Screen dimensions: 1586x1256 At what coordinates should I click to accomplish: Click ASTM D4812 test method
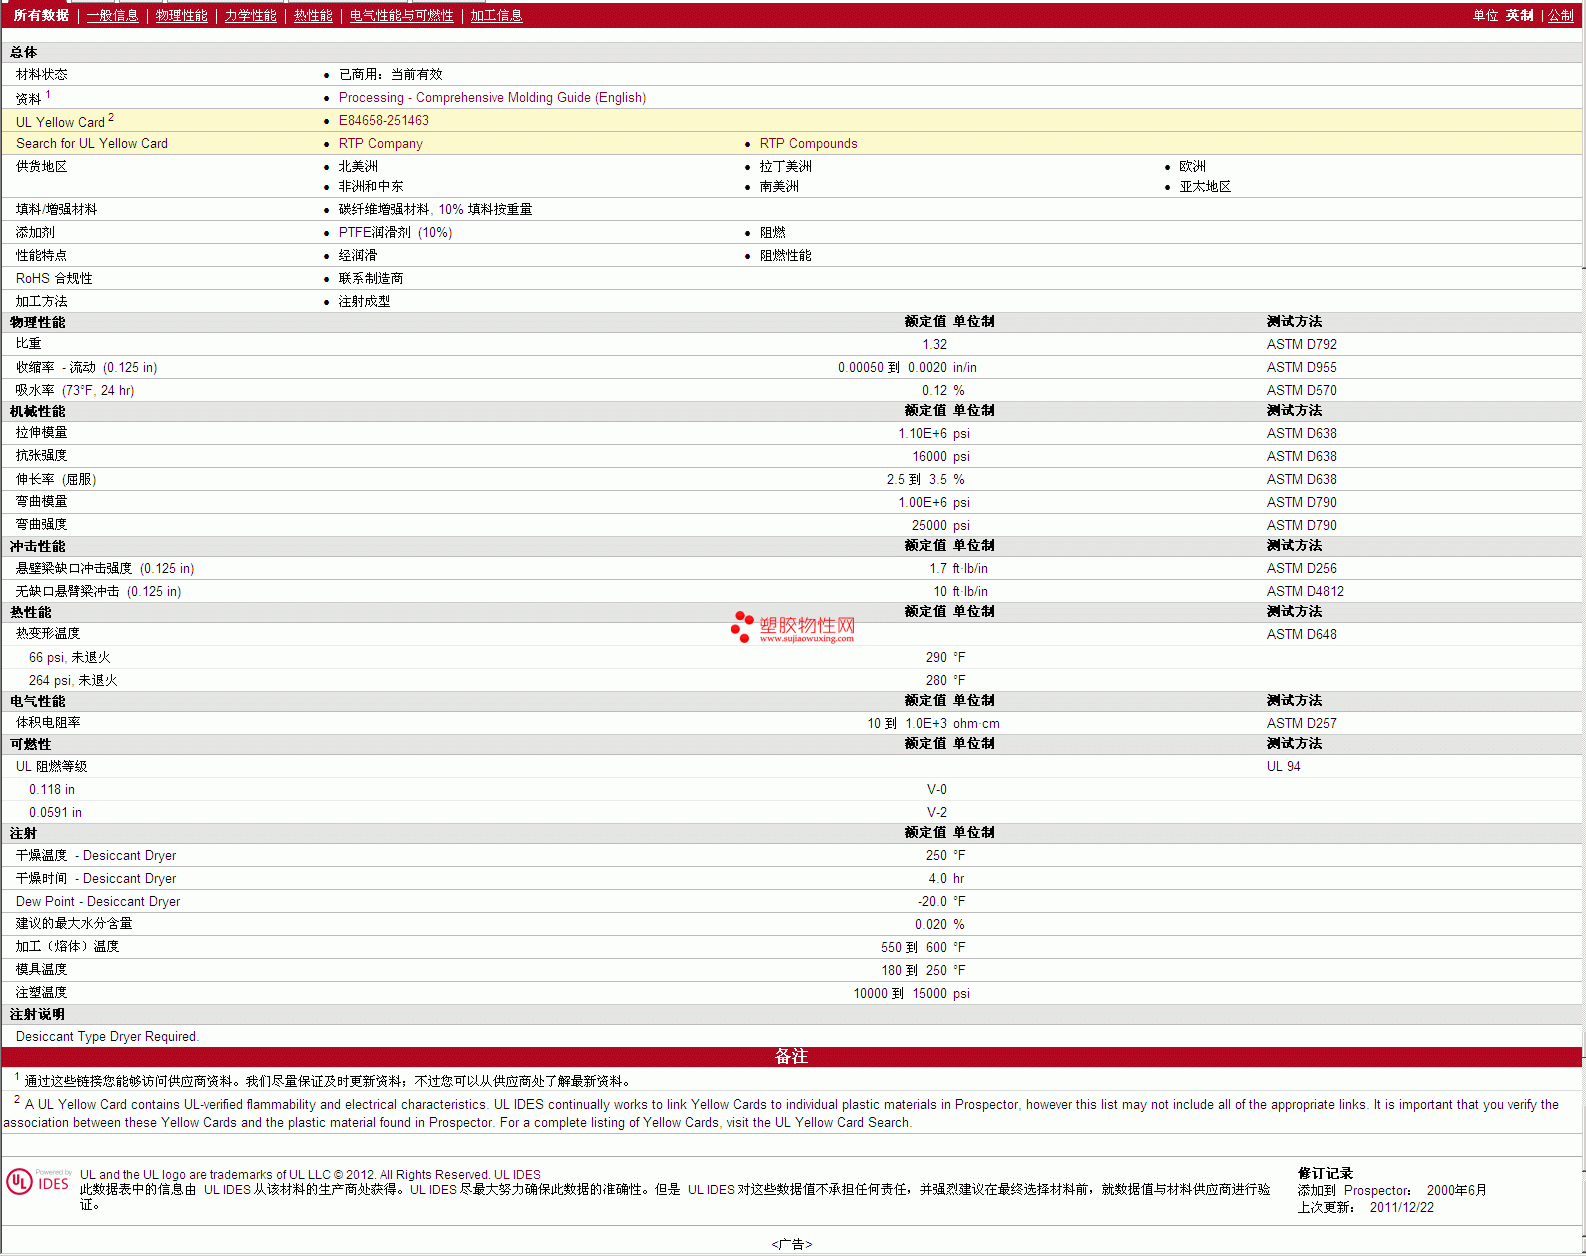pos(1305,591)
